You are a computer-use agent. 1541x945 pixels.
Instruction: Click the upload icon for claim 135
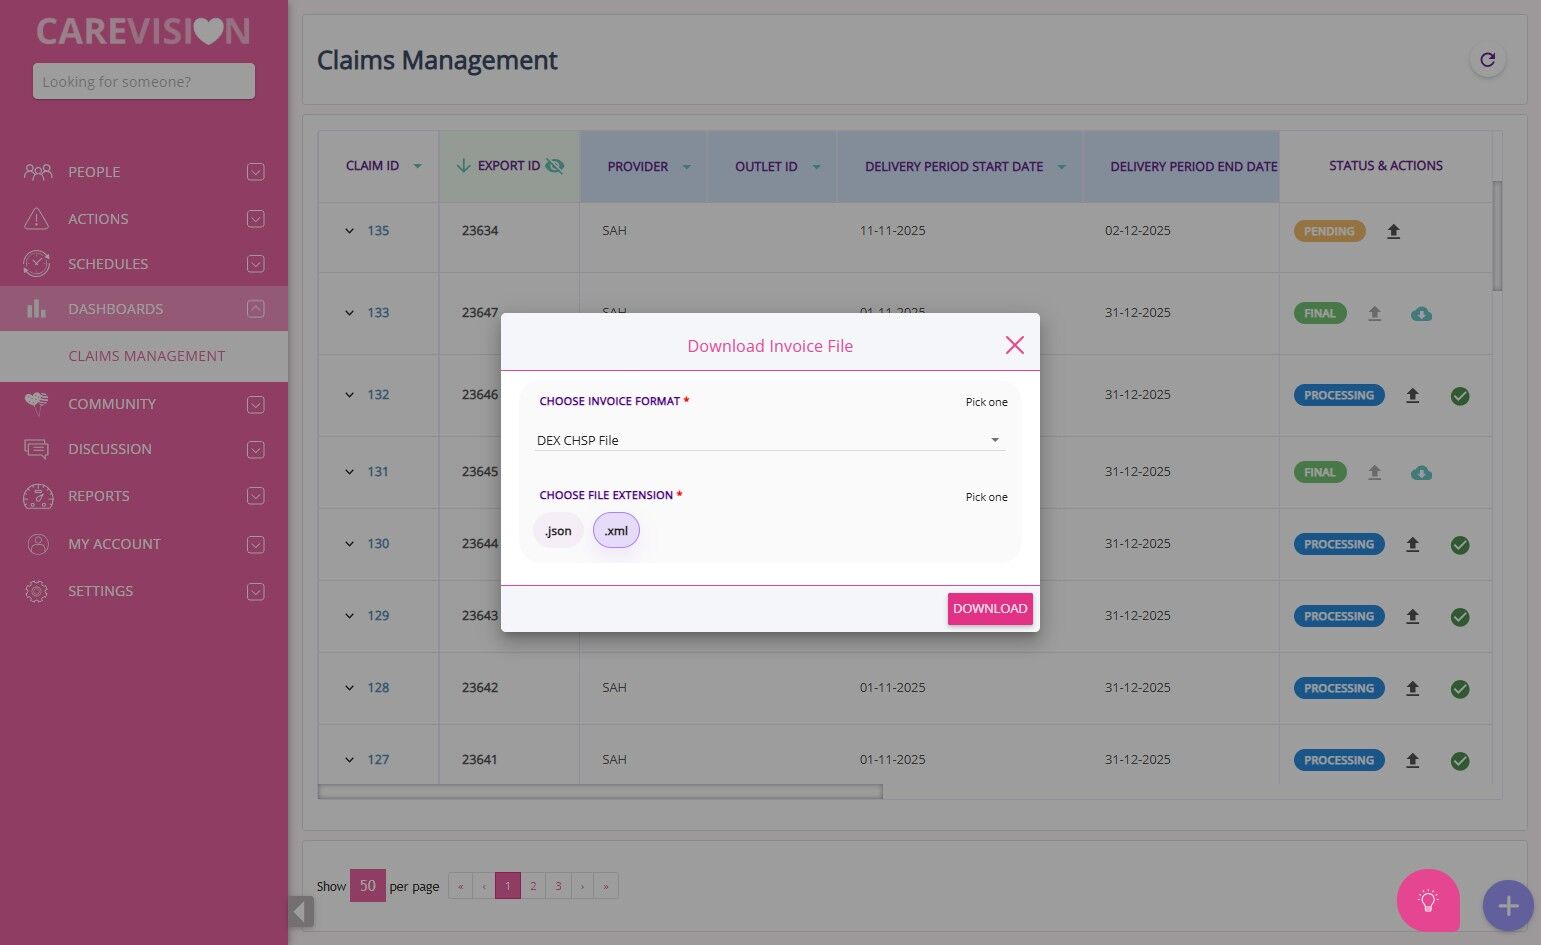(1393, 231)
